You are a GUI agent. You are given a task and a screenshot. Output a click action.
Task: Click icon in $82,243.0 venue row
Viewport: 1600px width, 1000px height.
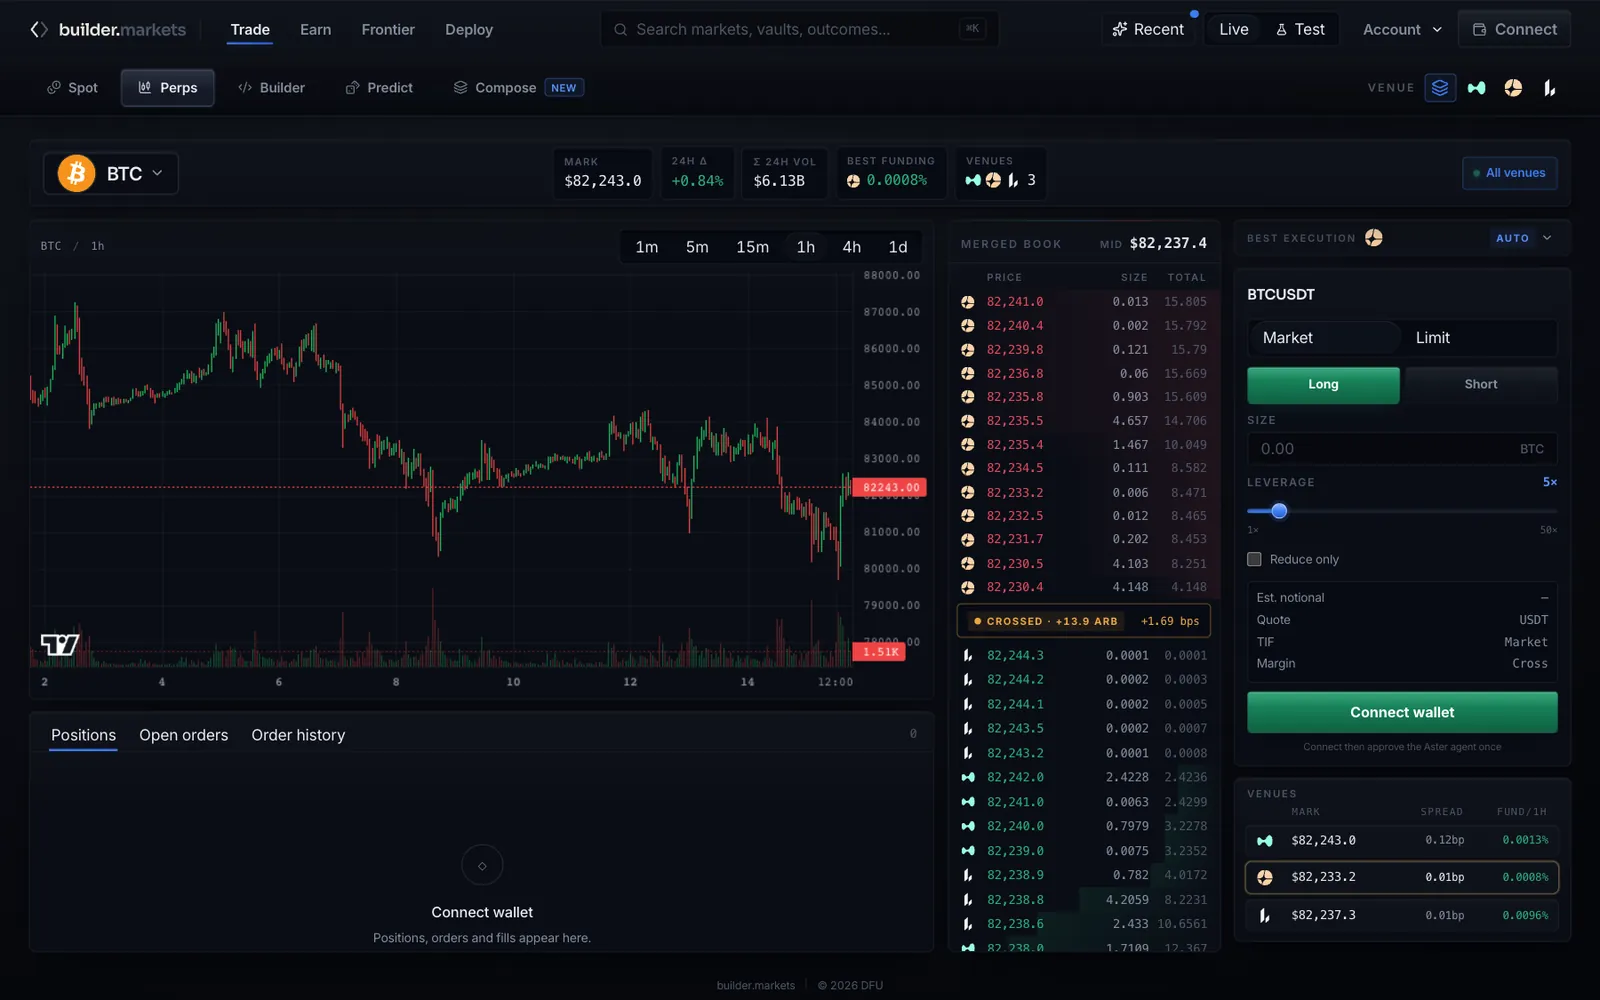[1265, 841]
